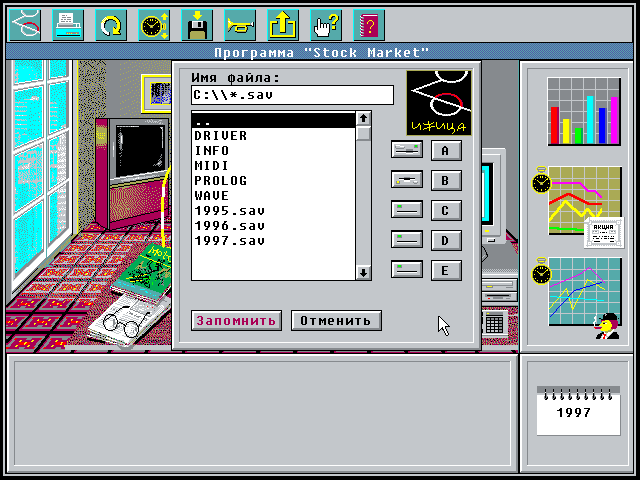Screen dimensions: 640x480
Task: Click the drive D disk icon
Action: pos(407,240)
